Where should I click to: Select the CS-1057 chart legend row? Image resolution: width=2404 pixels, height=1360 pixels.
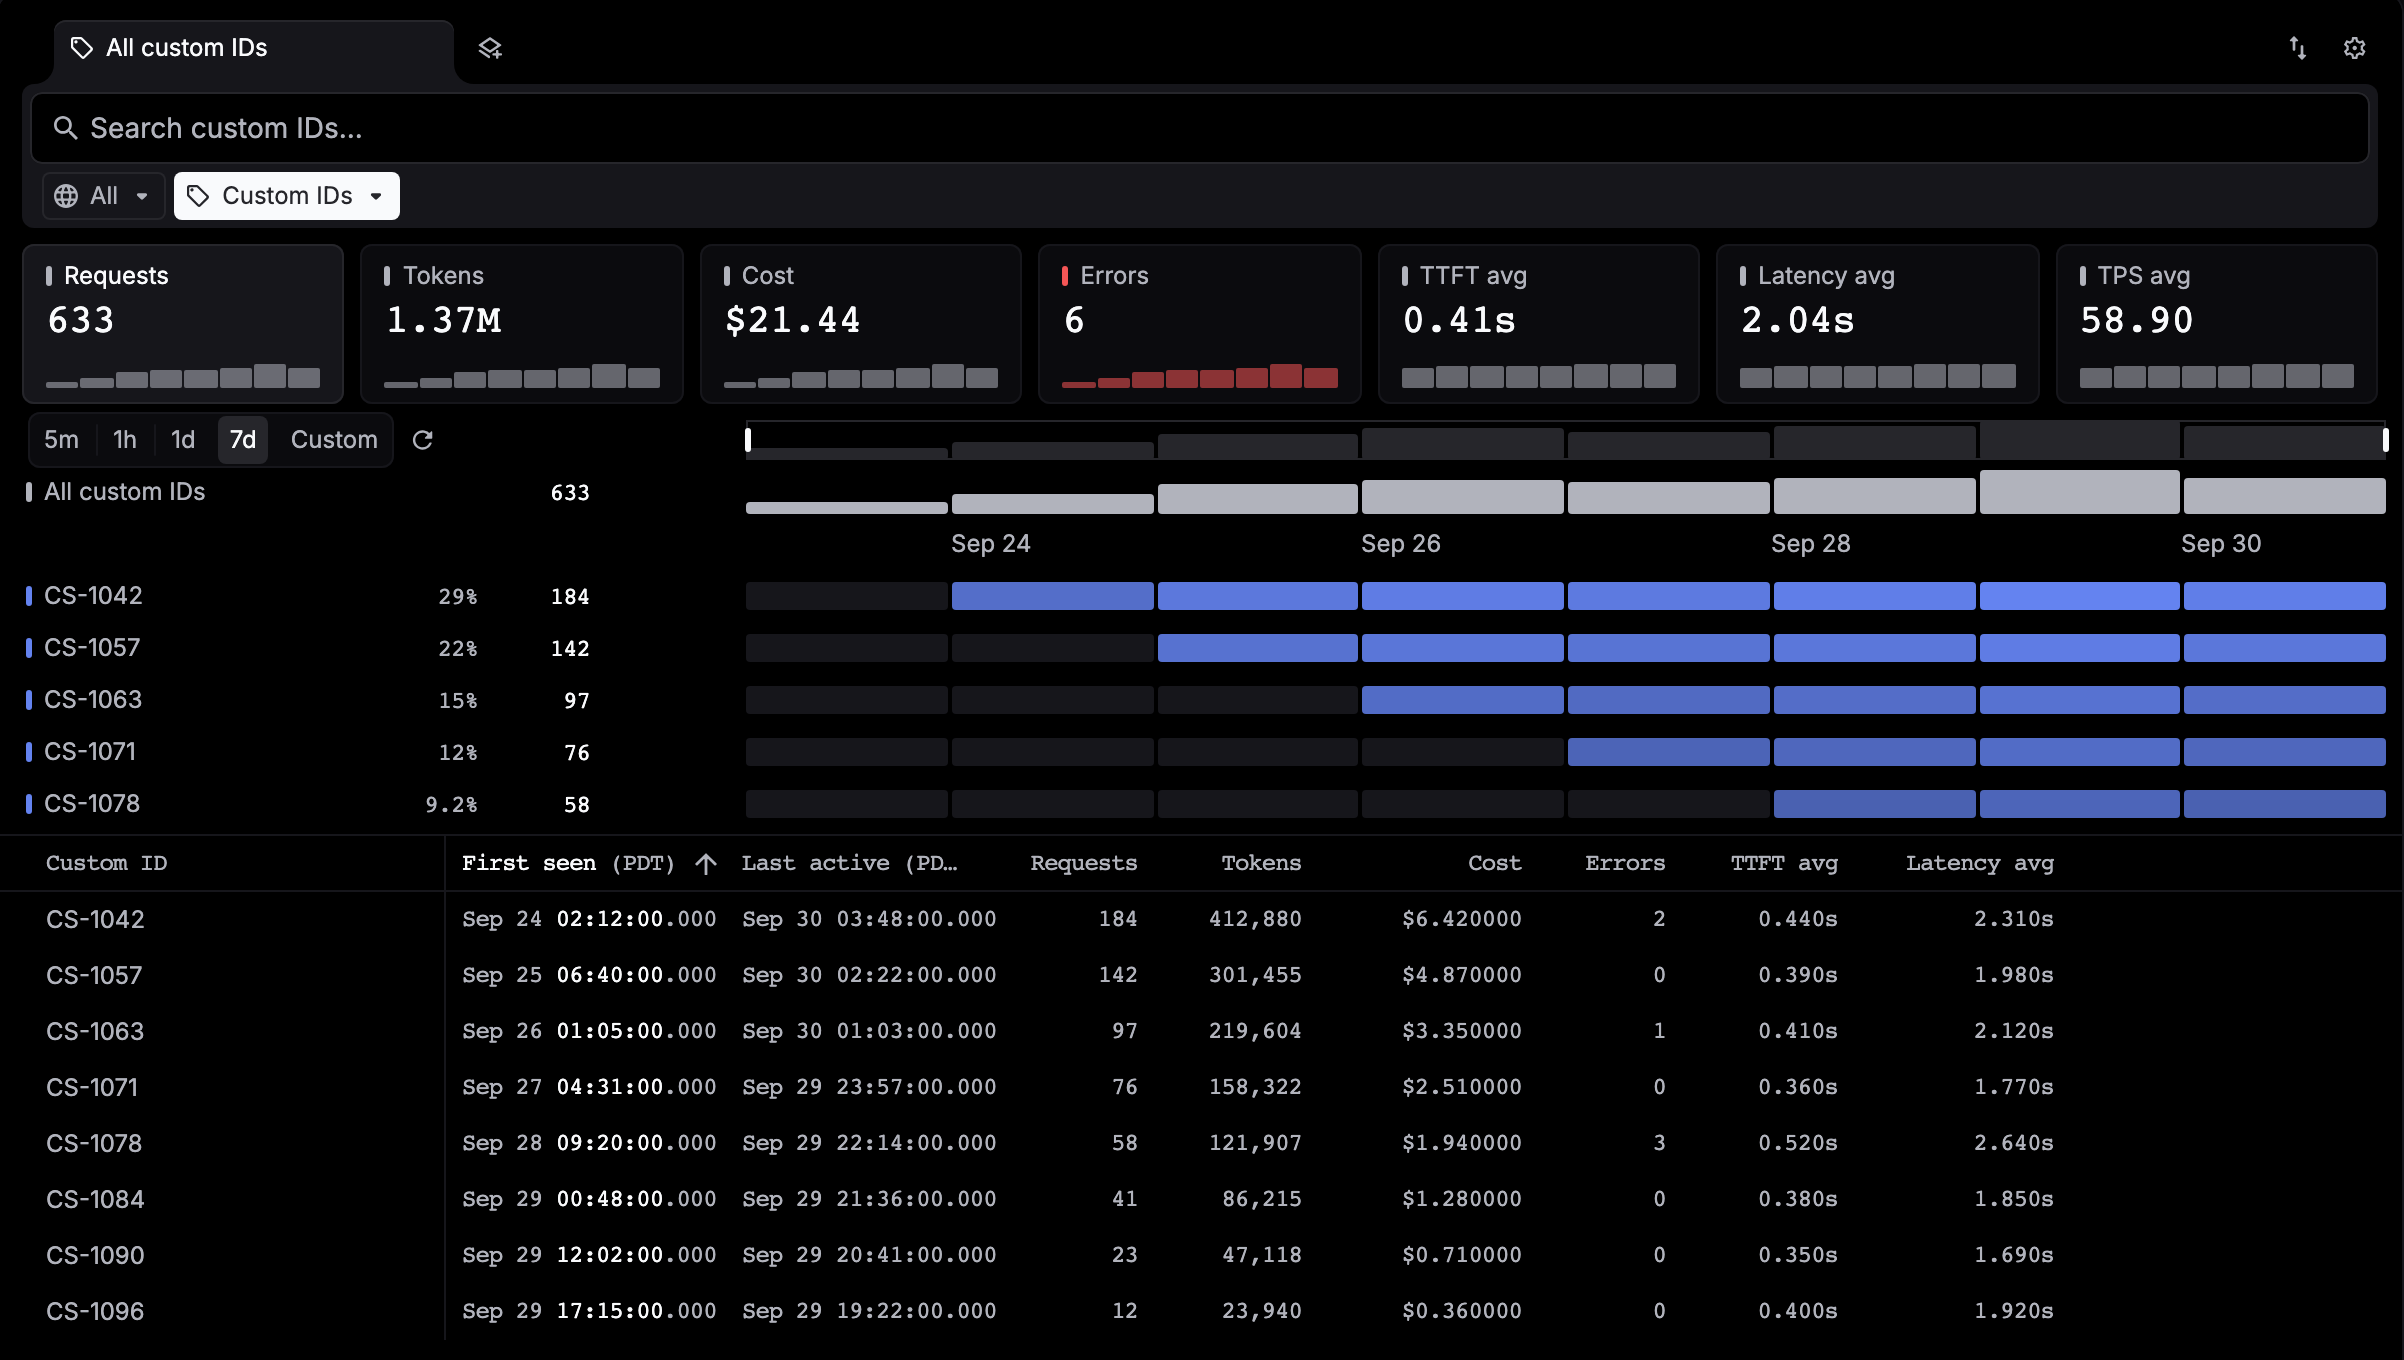pos(308,648)
